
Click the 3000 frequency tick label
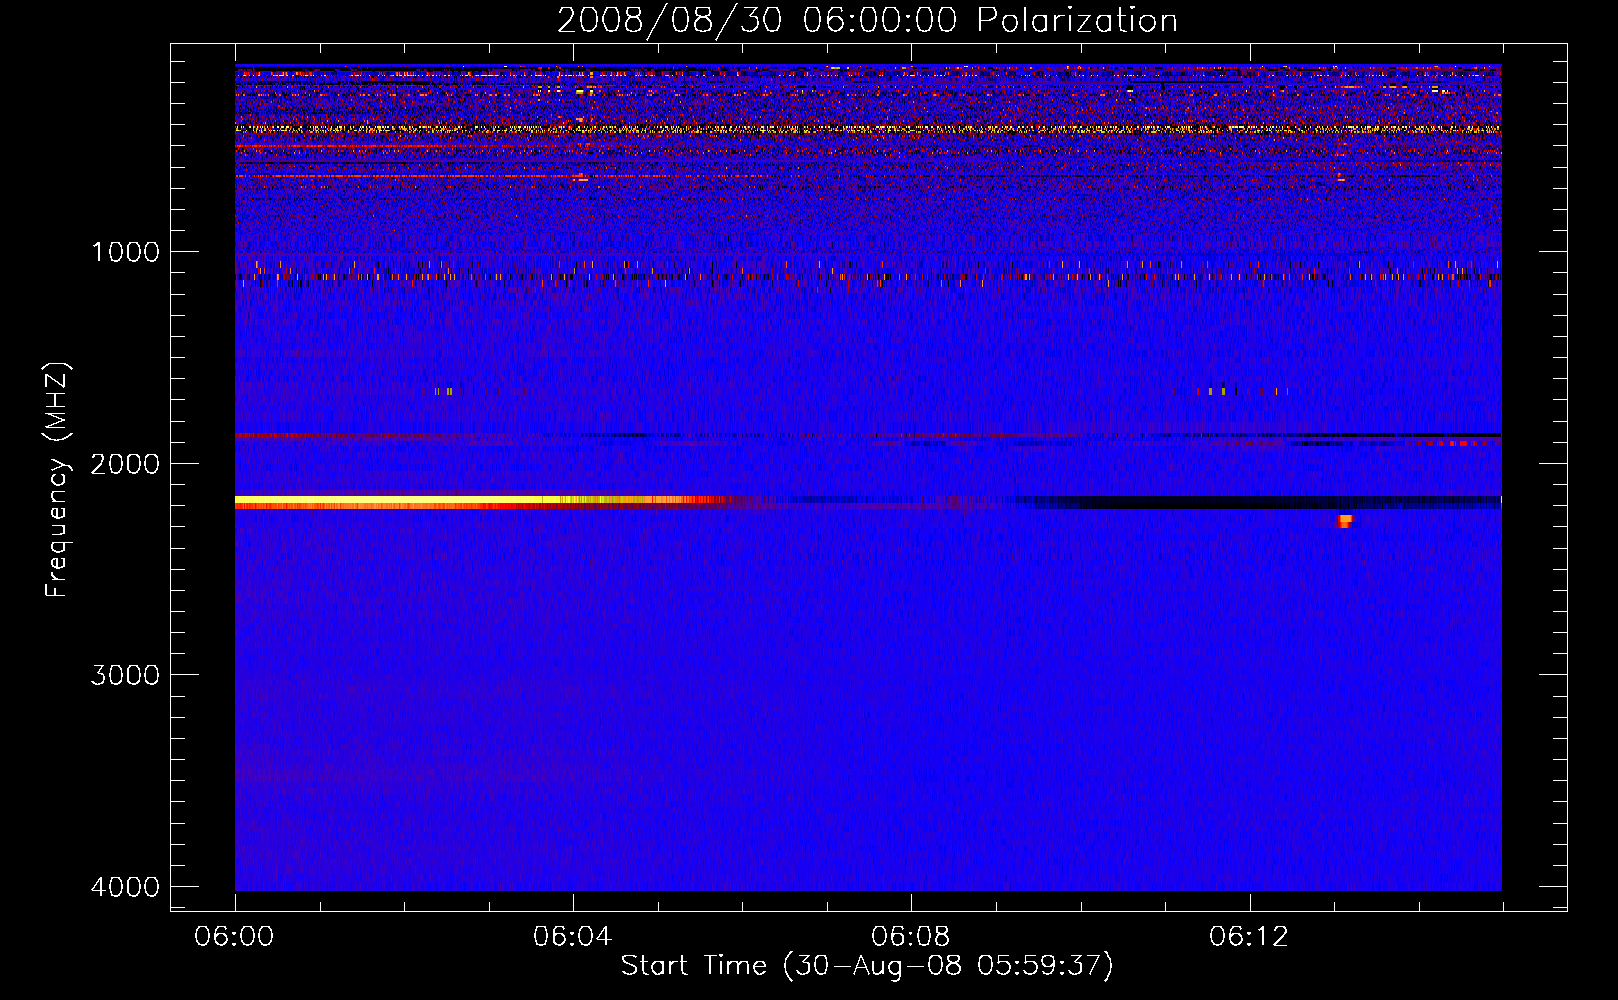pyautogui.click(x=125, y=675)
